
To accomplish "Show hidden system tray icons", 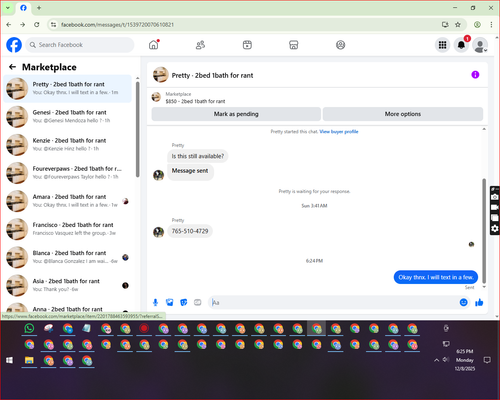I will tap(436, 360).
